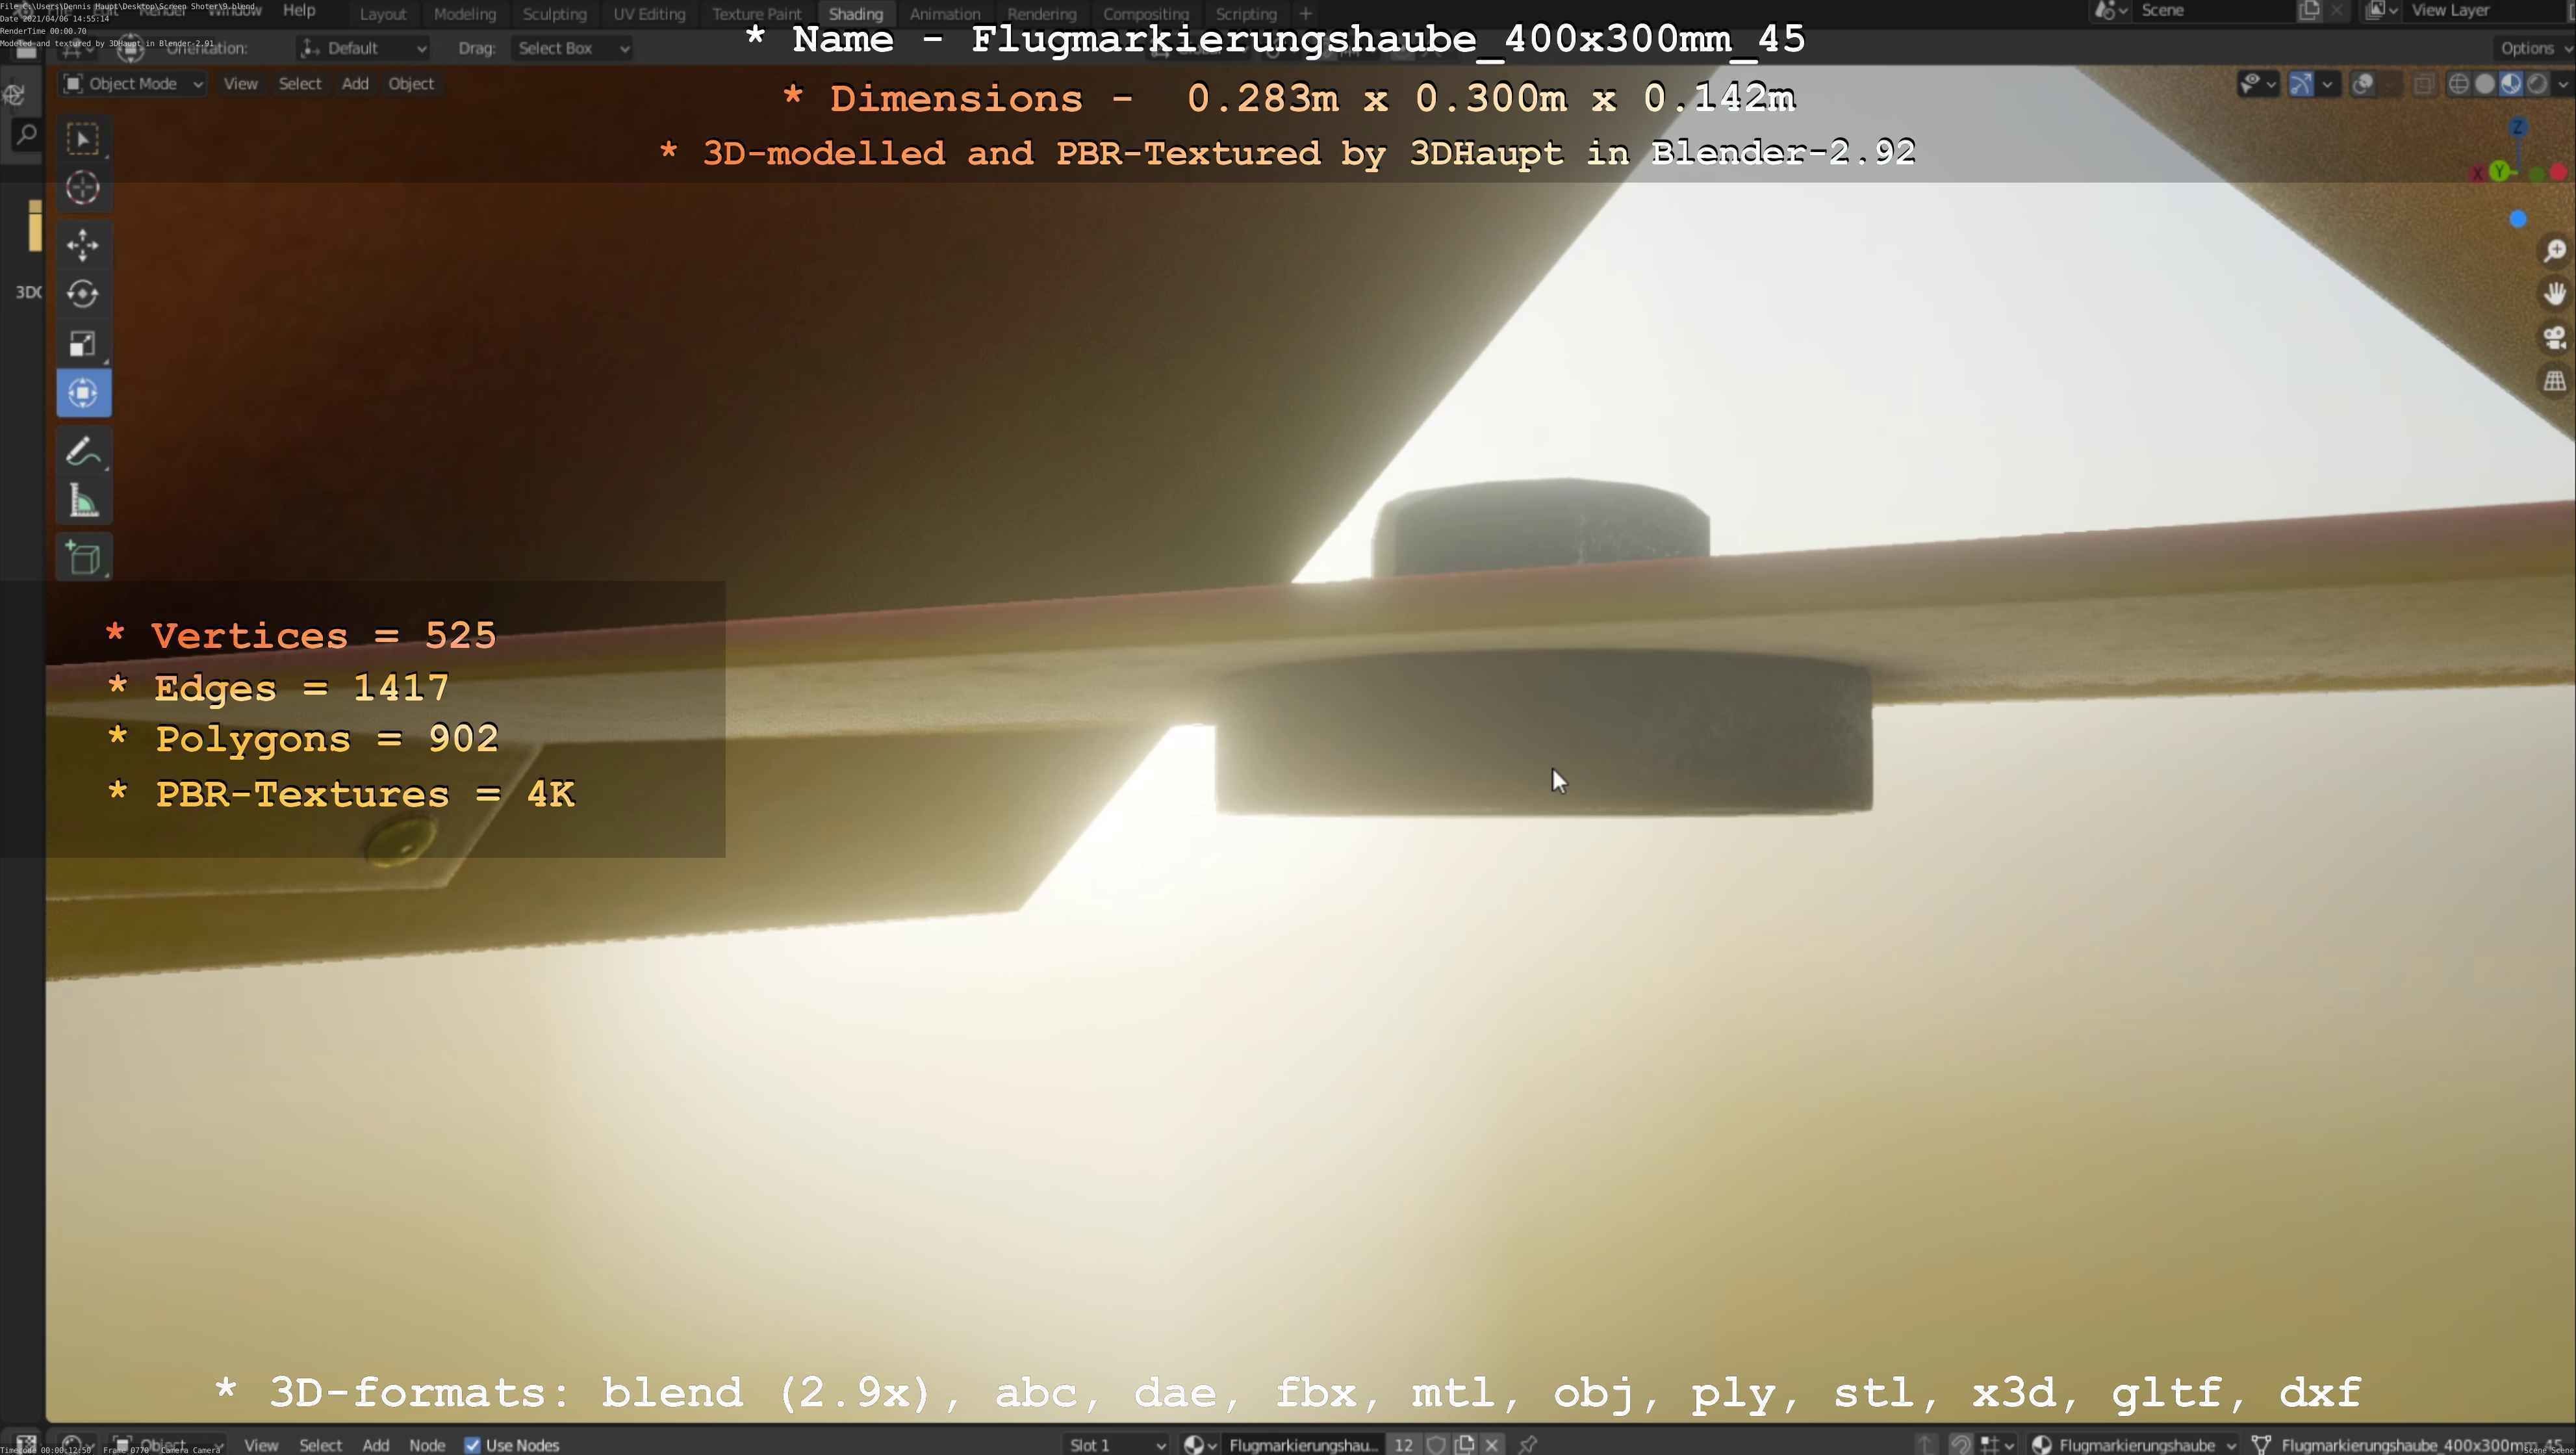Image resolution: width=2576 pixels, height=1455 pixels.
Task: Toggle viewport overlays
Action: [x=2363, y=84]
